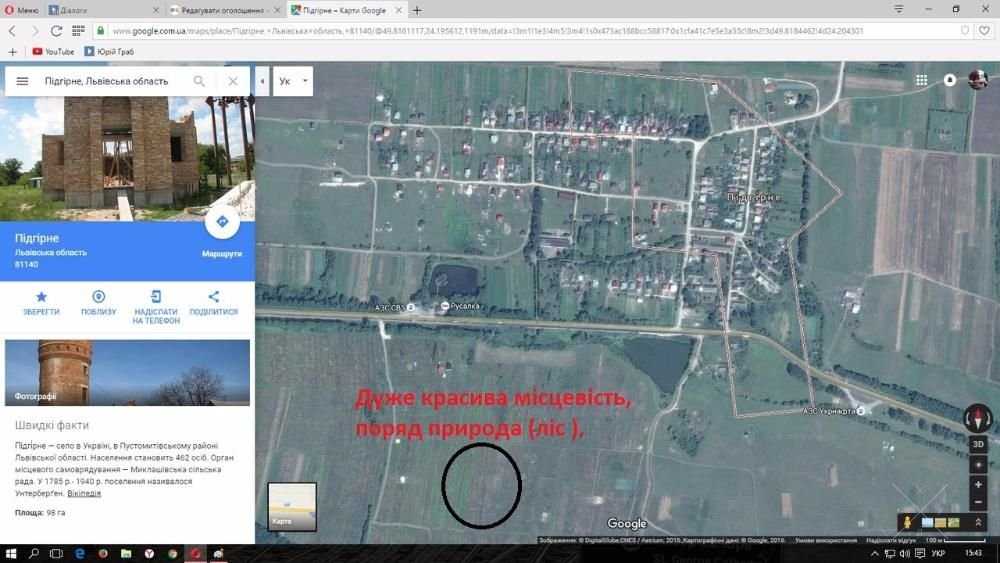Clear the Maps search box

tap(233, 81)
